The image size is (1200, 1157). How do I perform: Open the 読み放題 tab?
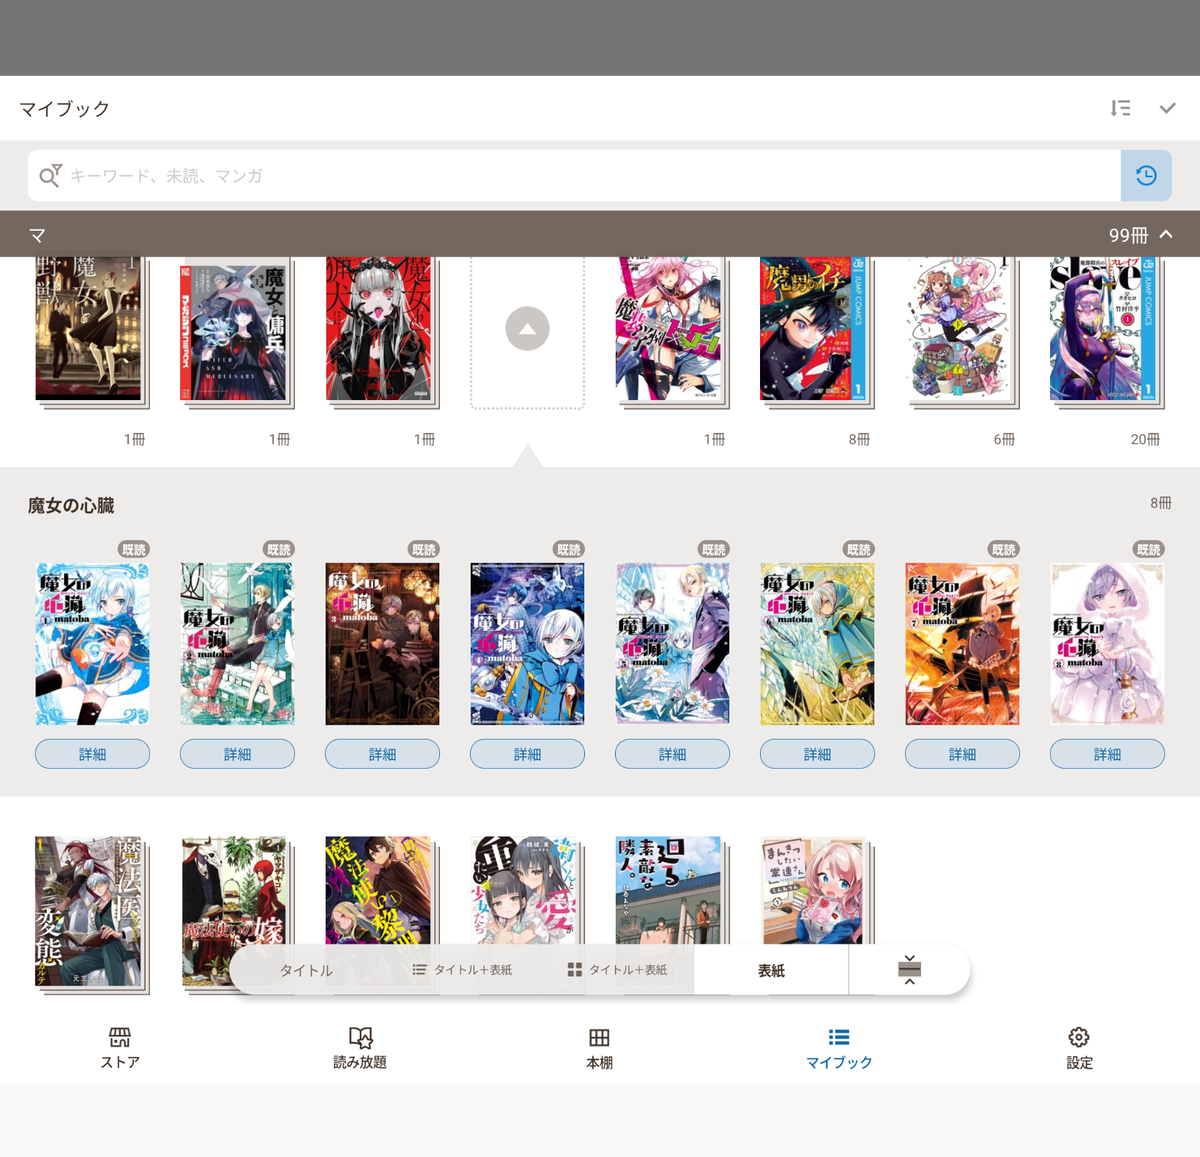tap(360, 1048)
